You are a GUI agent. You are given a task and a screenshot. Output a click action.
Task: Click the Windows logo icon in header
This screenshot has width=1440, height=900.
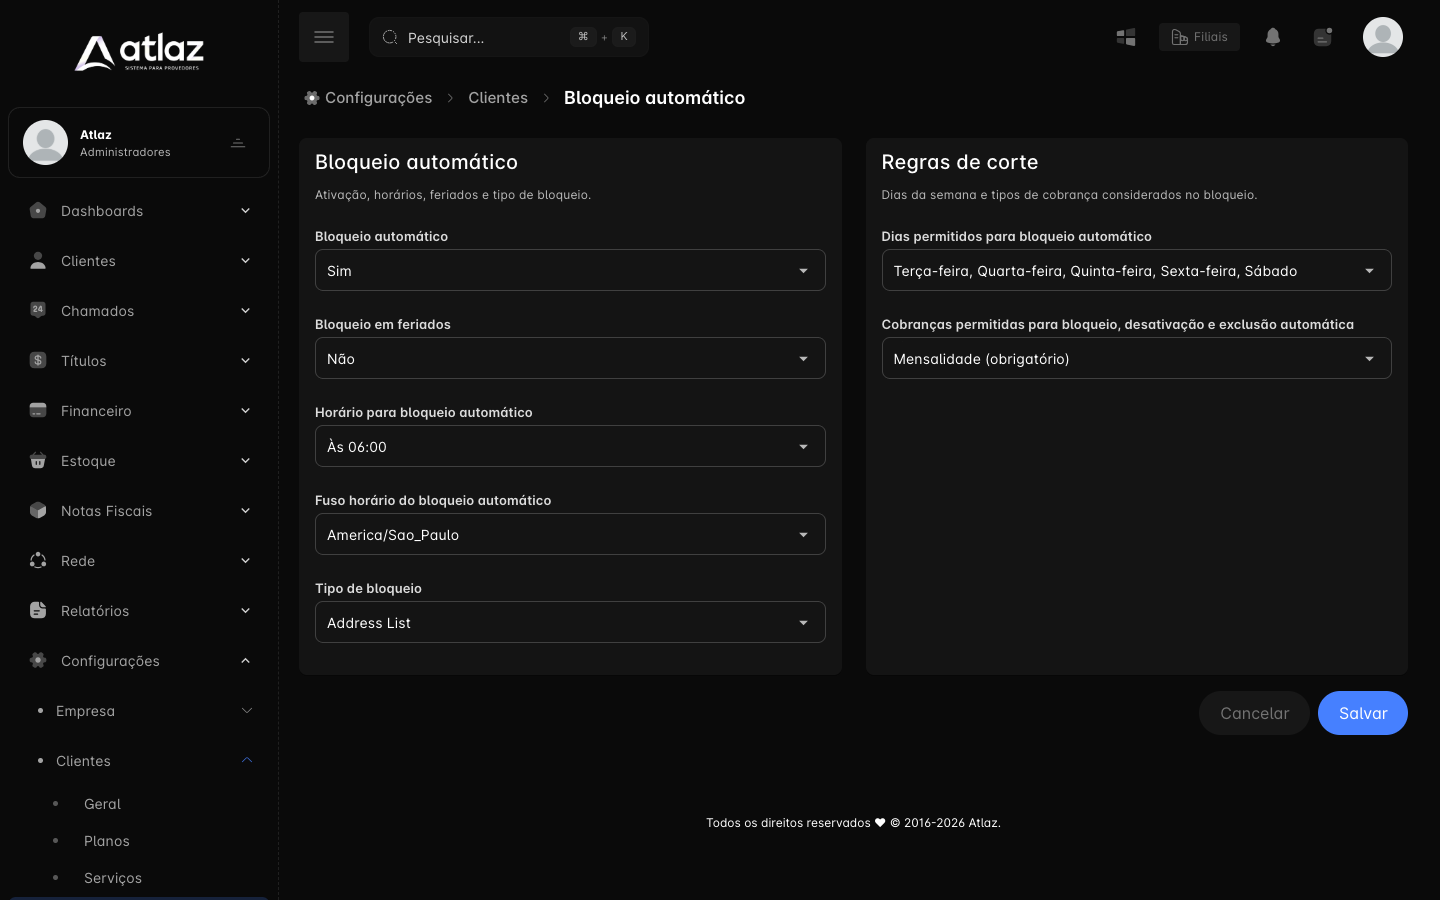pyautogui.click(x=1126, y=37)
